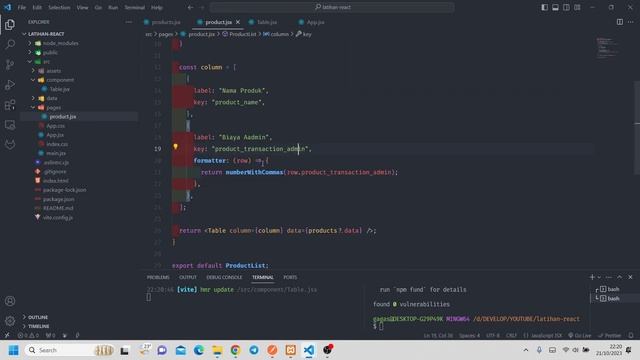Open vite.config.js in the explorer

(58, 218)
